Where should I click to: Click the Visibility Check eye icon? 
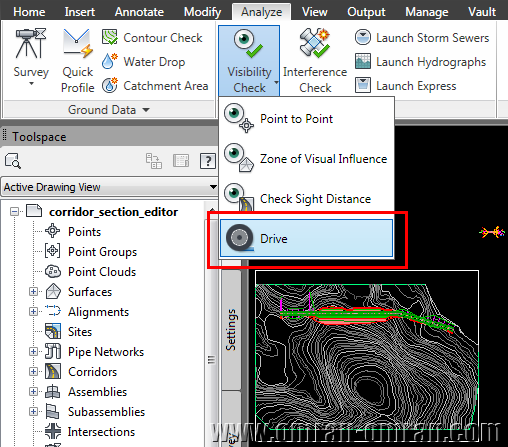[248, 43]
